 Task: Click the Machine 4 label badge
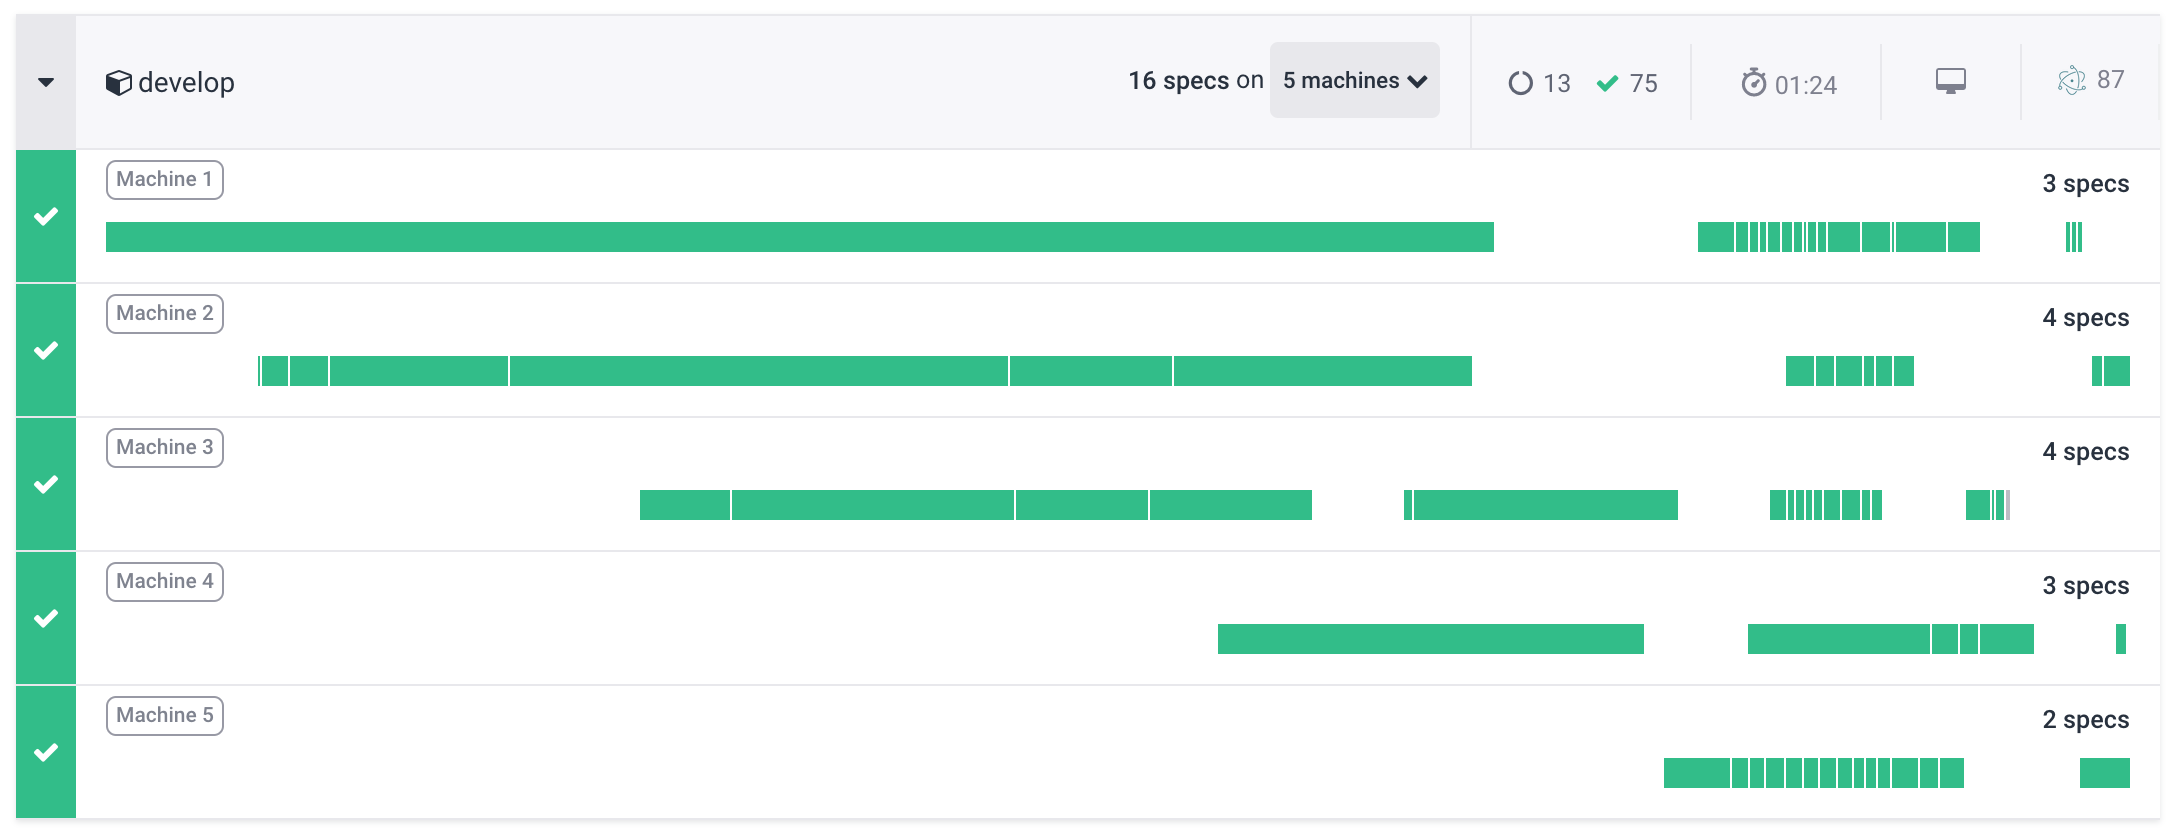click(x=164, y=582)
